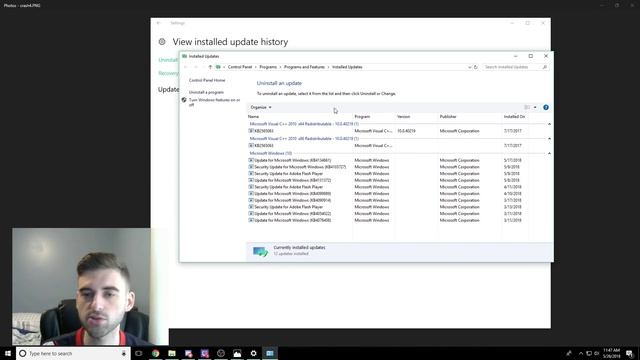Open Google Chrome from the taskbar
The width and height of the screenshot is (640, 360).
tap(156, 353)
